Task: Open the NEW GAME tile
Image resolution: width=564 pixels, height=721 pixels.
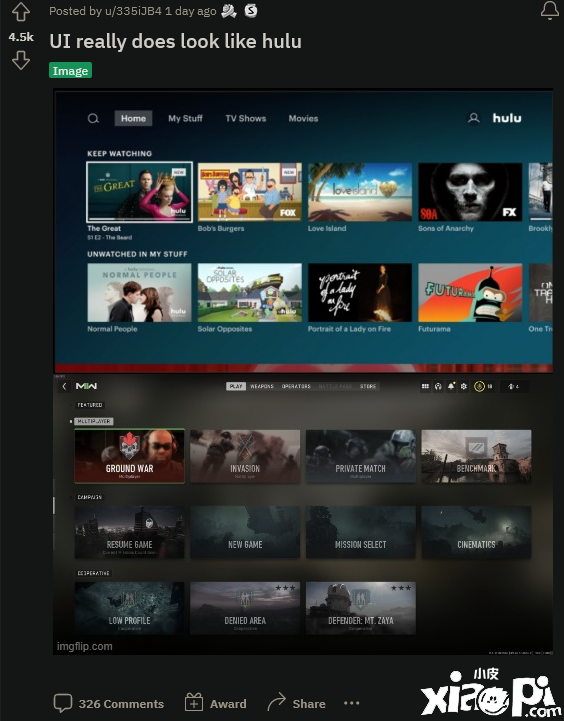Action: (x=245, y=532)
